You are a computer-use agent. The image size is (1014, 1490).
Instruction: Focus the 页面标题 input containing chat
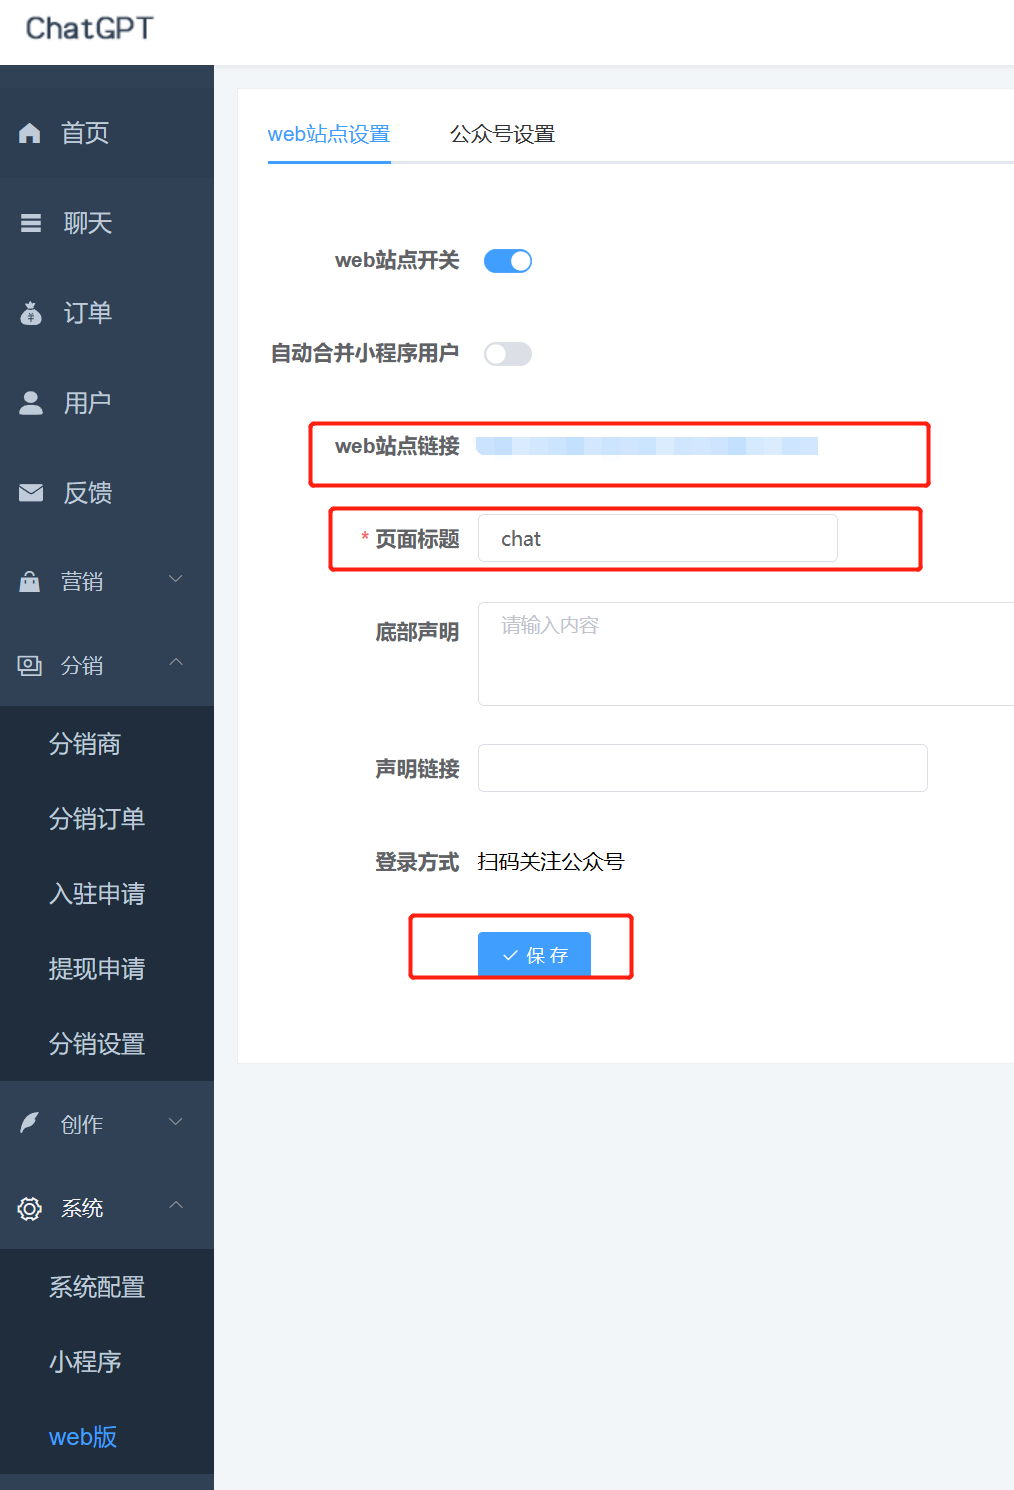pyautogui.click(x=658, y=538)
